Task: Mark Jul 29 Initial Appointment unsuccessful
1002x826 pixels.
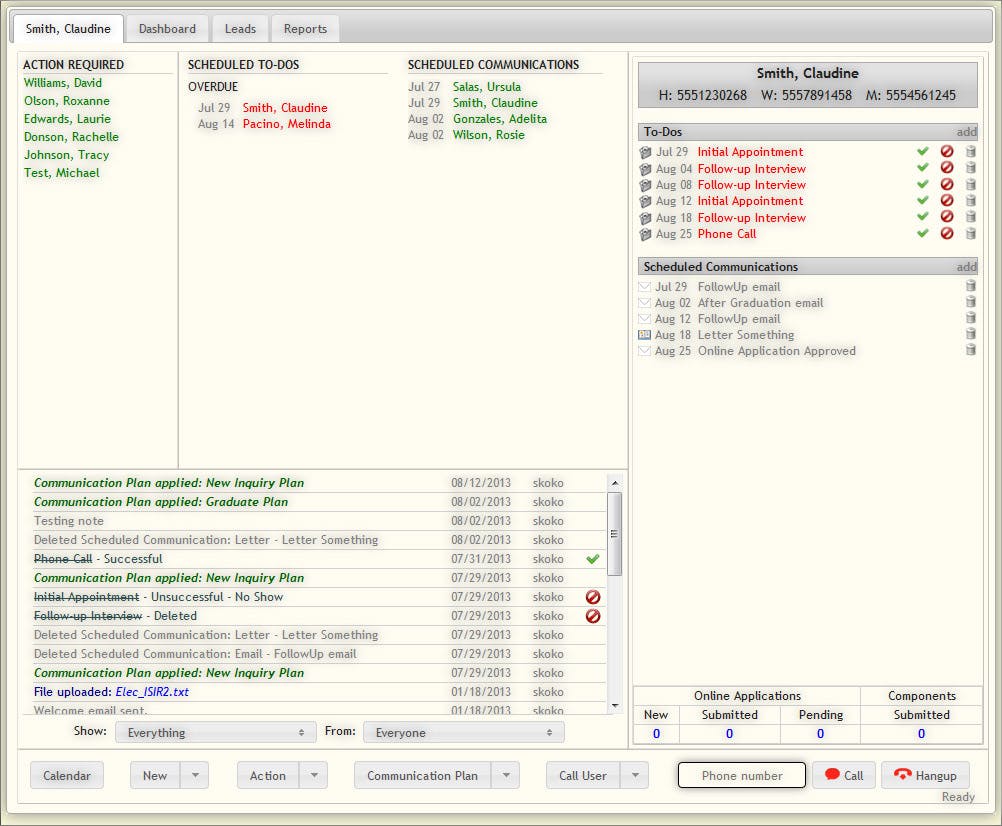Action: (x=947, y=151)
